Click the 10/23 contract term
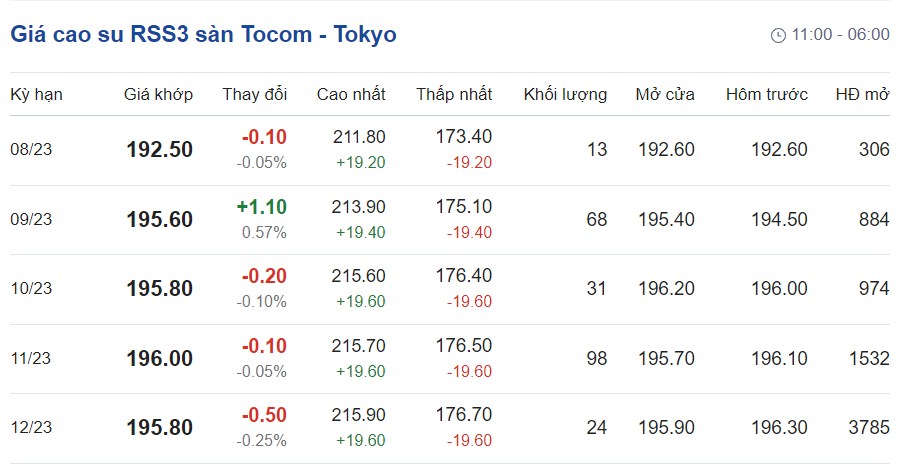The image size is (905, 466). tap(30, 289)
